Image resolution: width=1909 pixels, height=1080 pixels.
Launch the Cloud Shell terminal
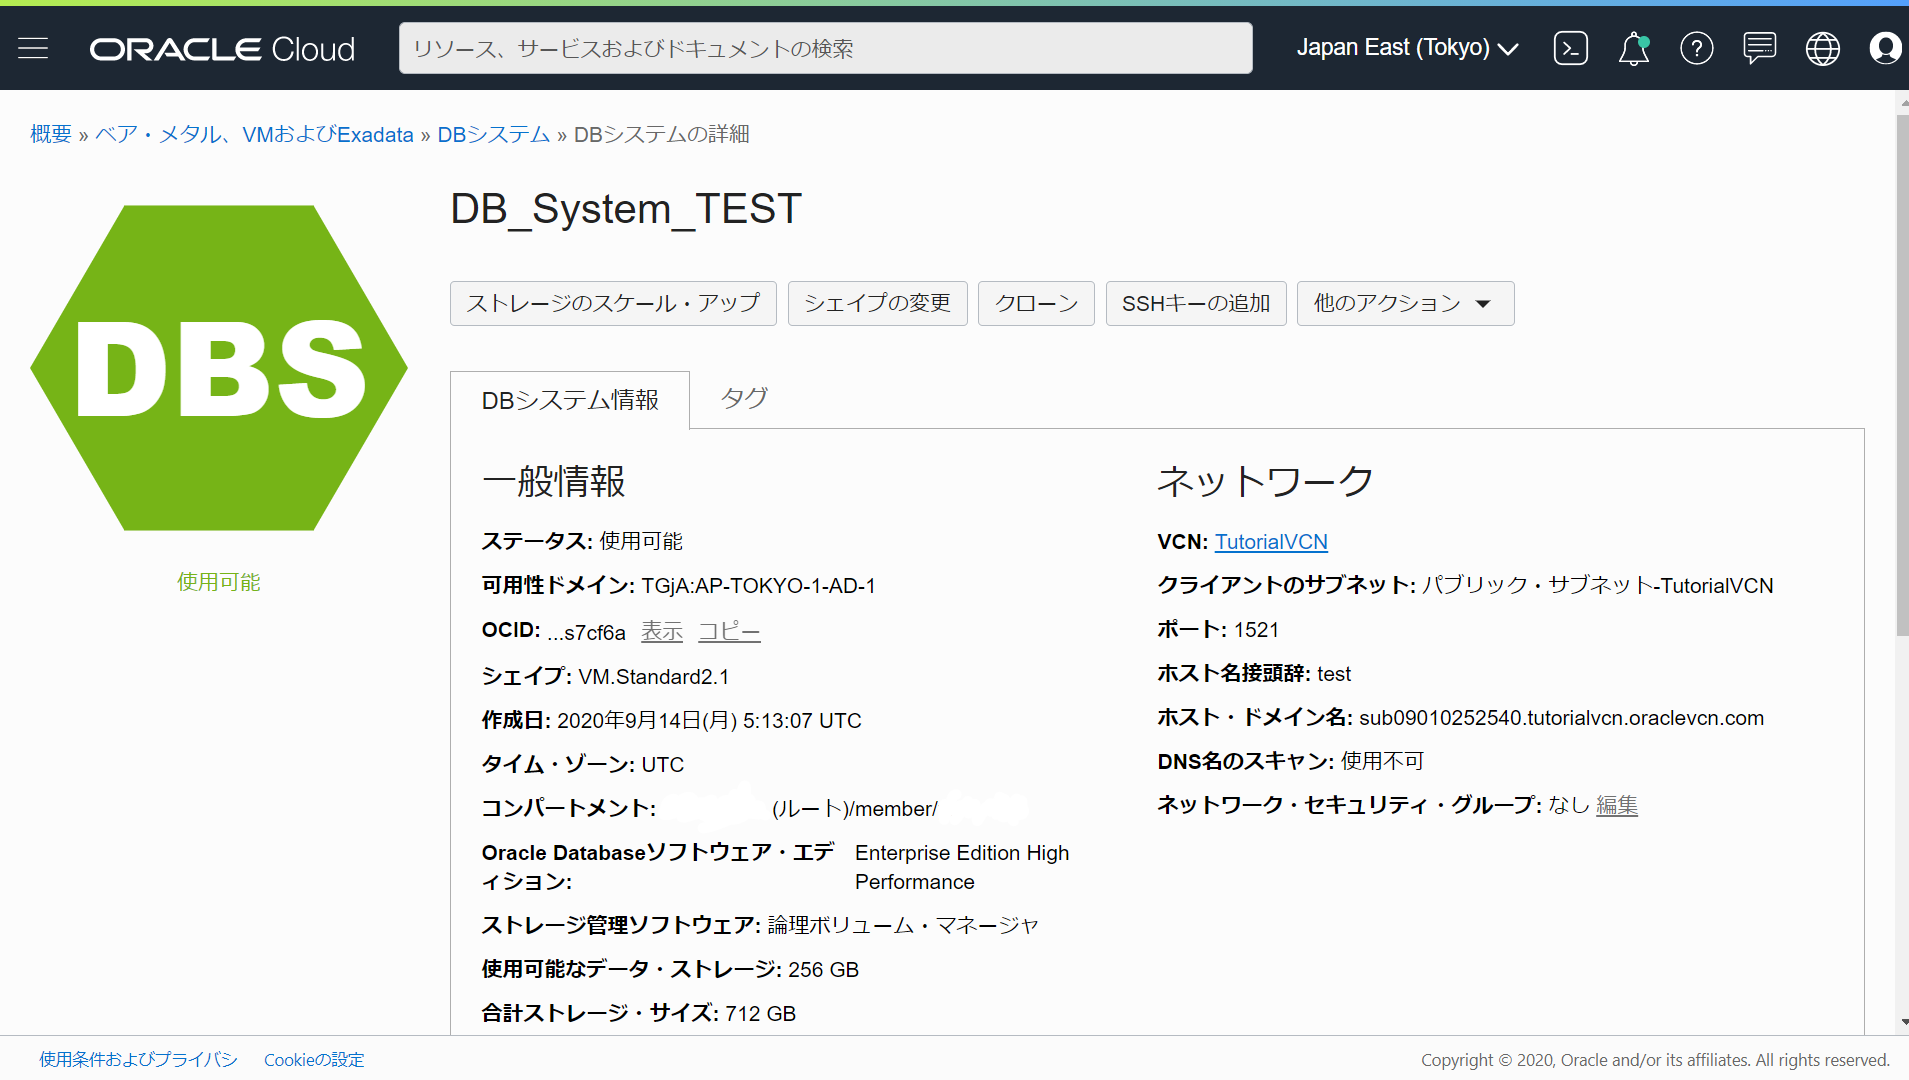click(1570, 47)
